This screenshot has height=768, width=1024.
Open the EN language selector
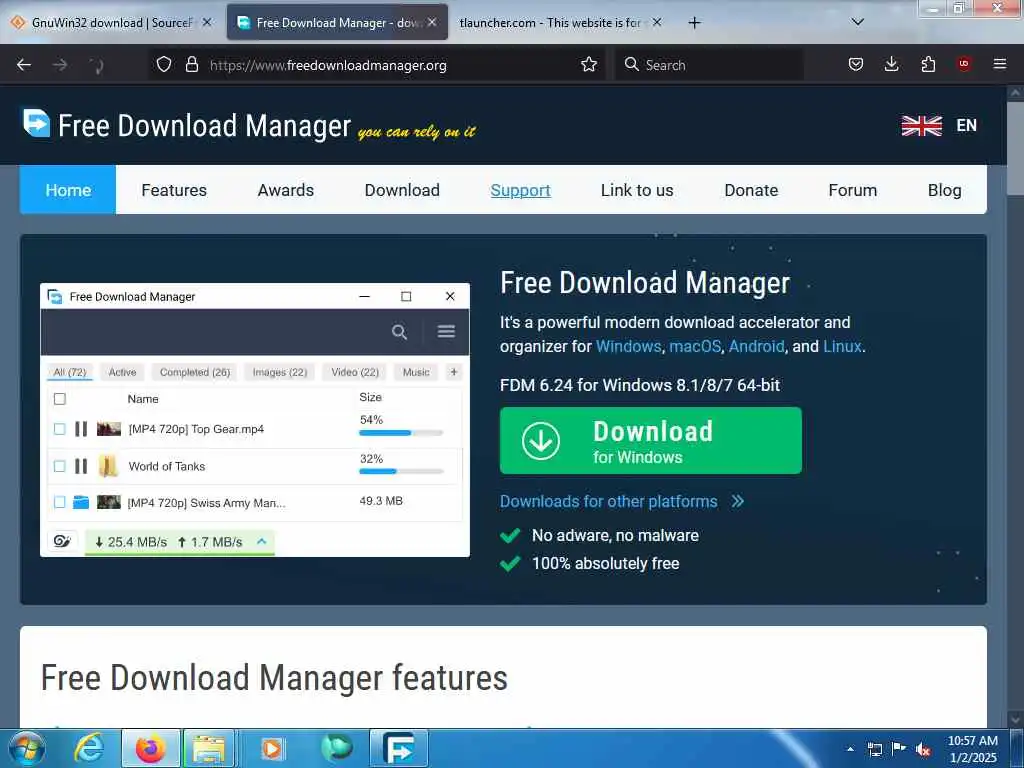click(967, 125)
